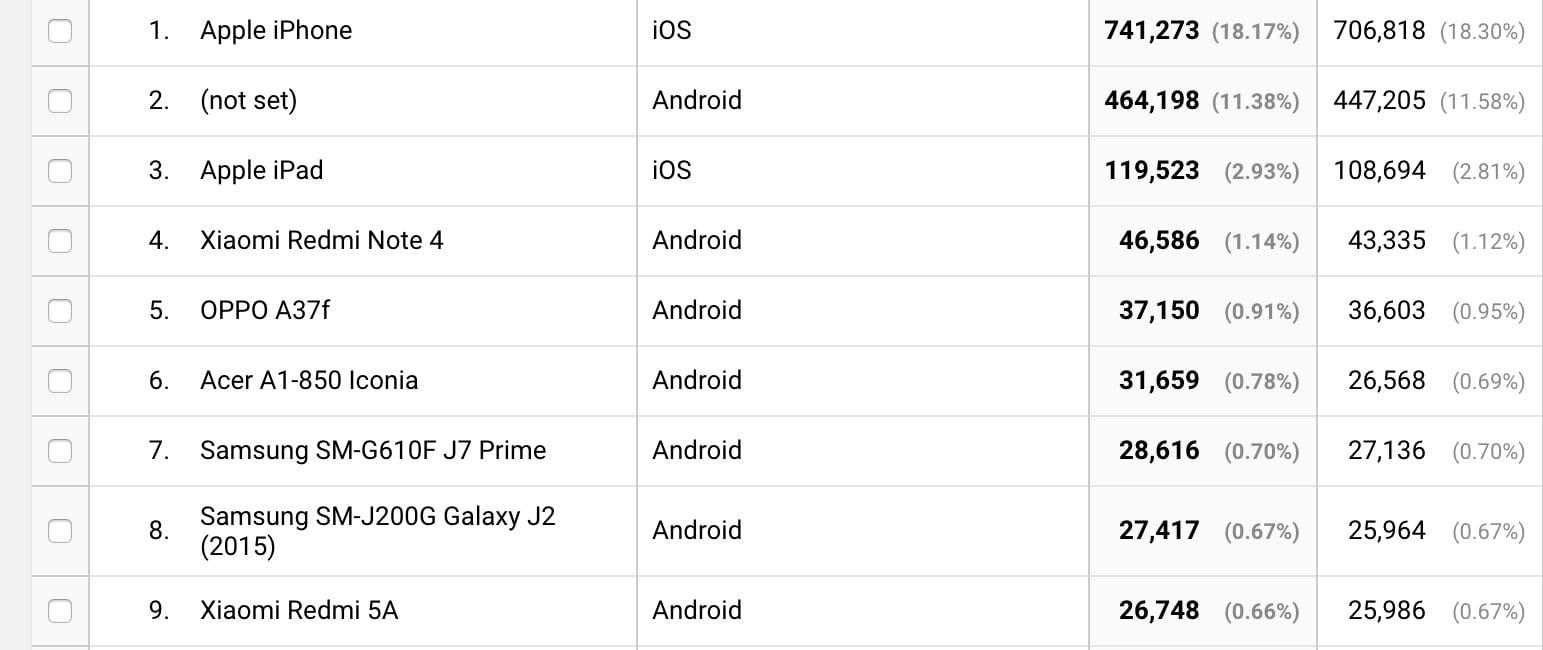1543x650 pixels.
Task: Open the Xiaomi Redmi 5A link
Action: [299, 611]
